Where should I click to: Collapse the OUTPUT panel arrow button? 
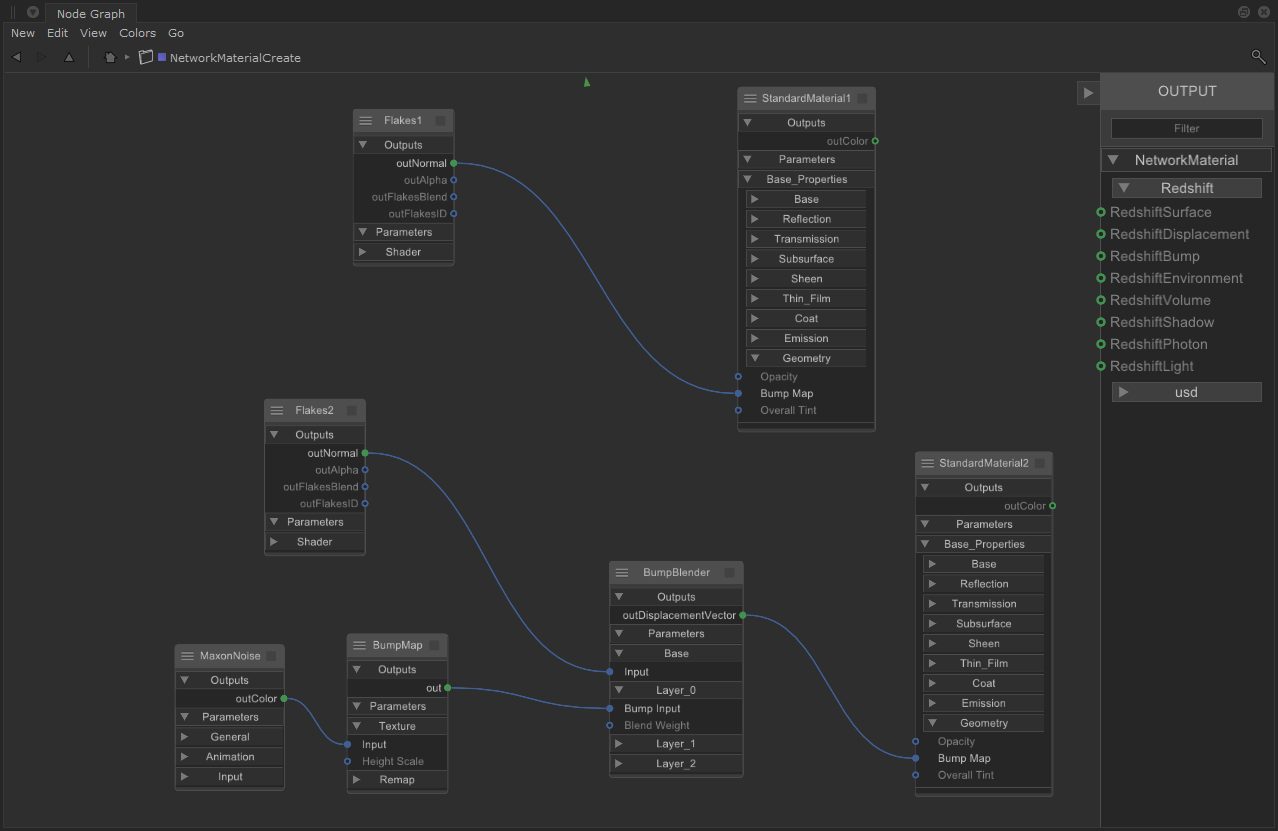pyautogui.click(x=1088, y=93)
